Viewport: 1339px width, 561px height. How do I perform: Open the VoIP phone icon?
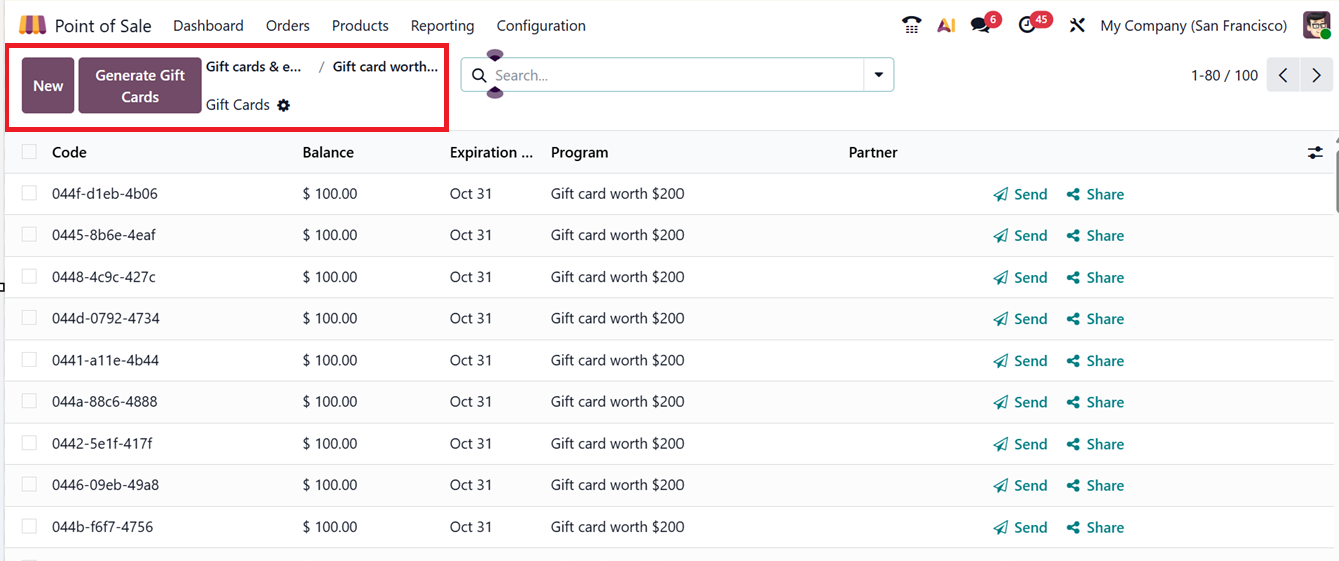911,25
